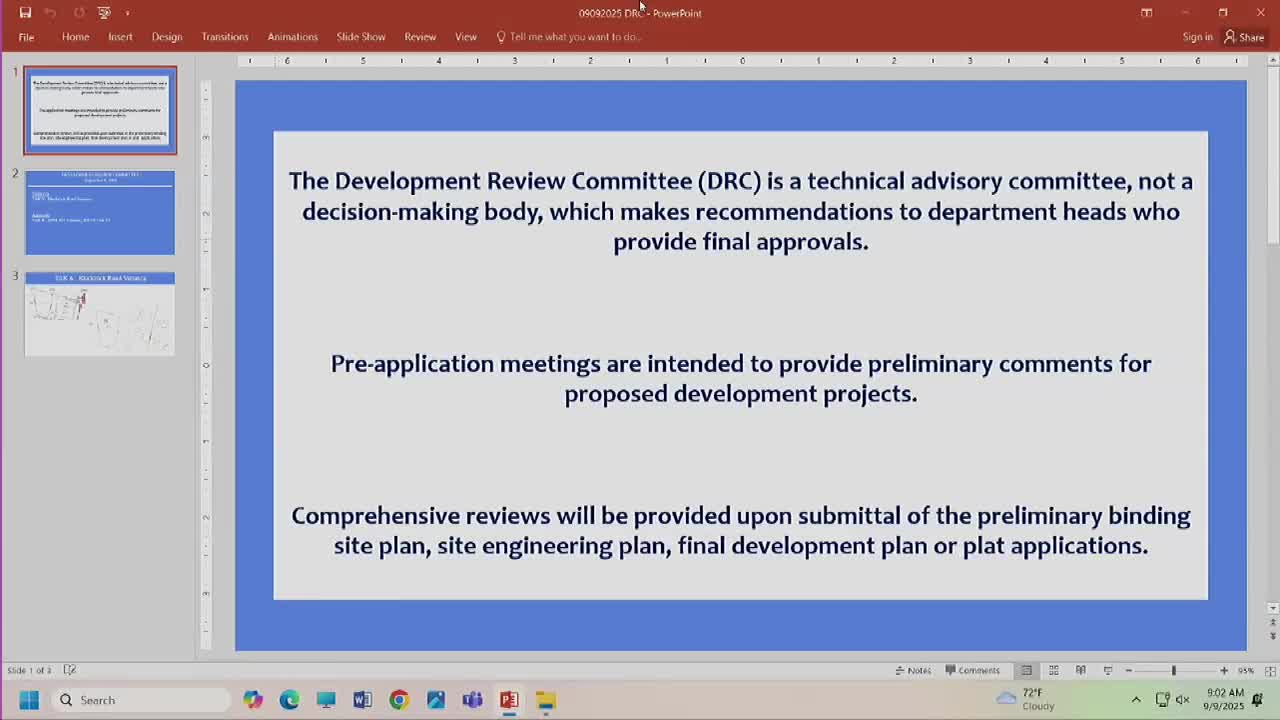Image resolution: width=1280 pixels, height=720 pixels.
Task: Click Sign in link
Action: [1197, 37]
